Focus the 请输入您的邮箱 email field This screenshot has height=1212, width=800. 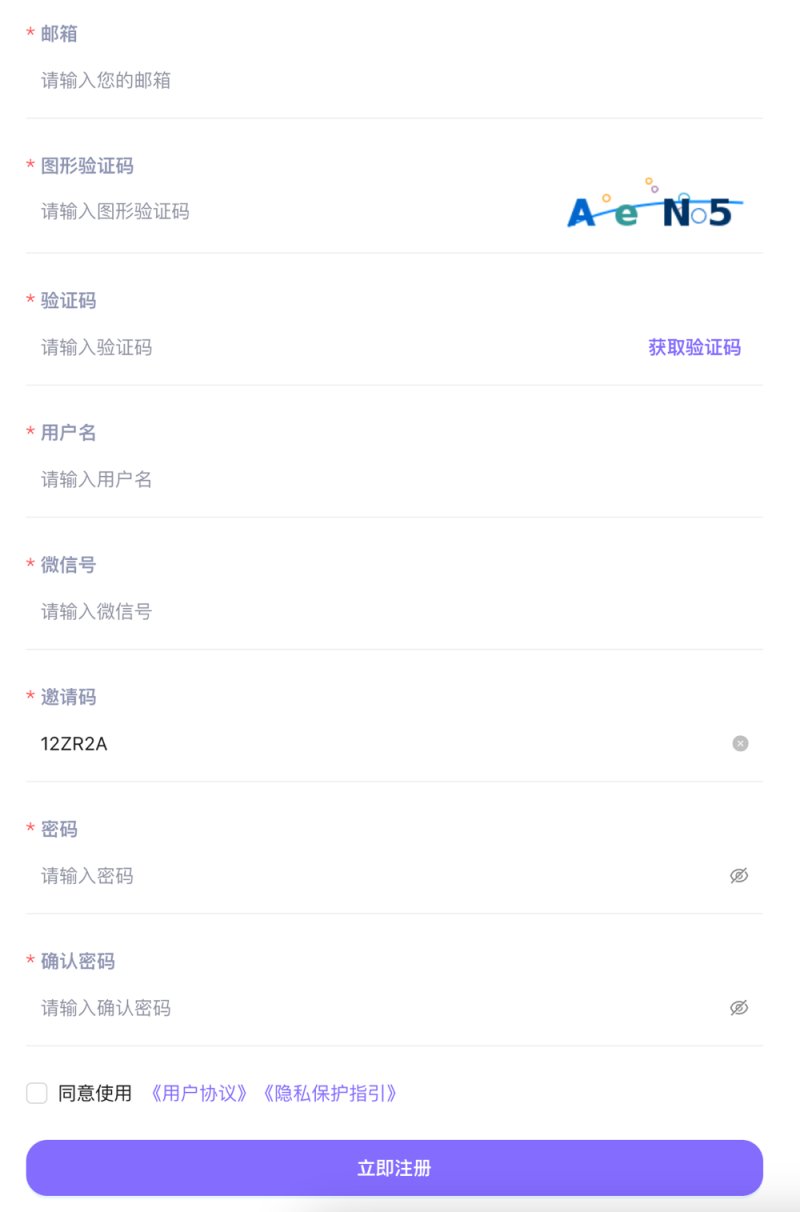click(x=394, y=80)
